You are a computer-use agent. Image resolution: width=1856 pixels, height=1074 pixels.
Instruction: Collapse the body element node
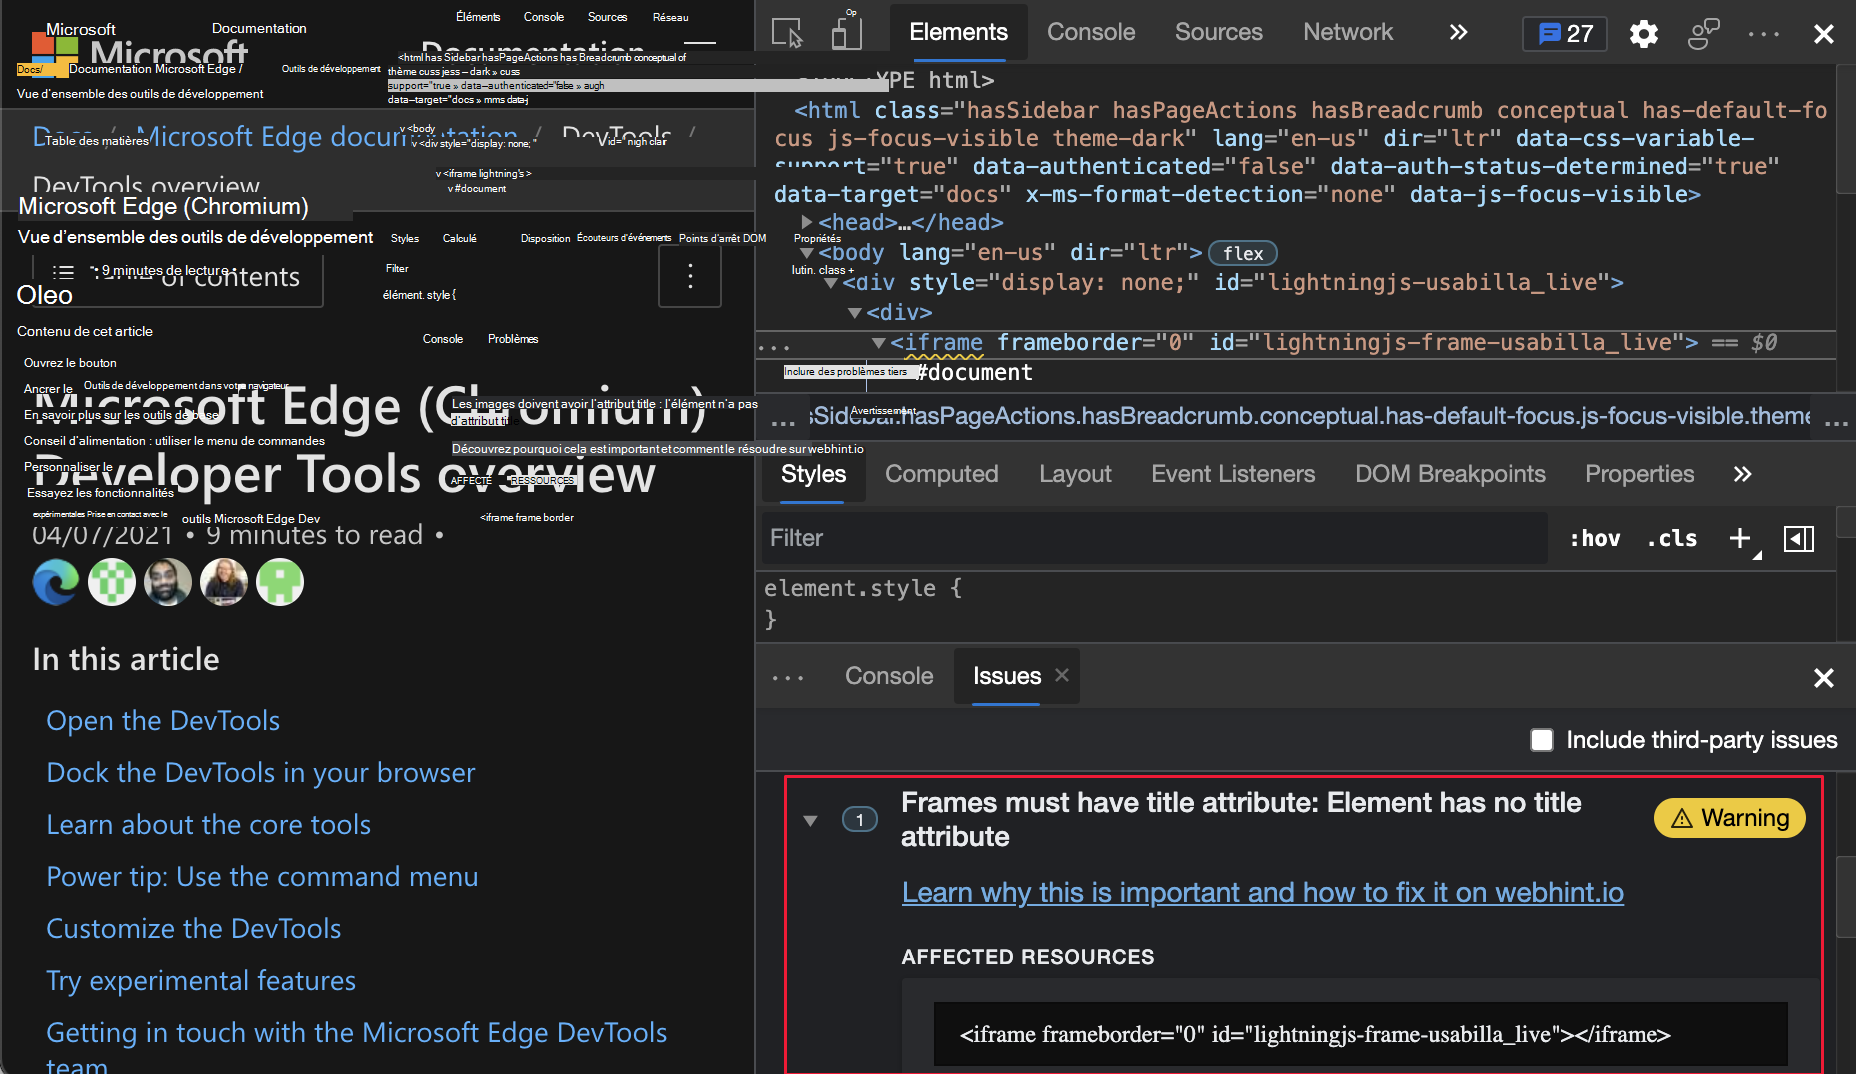pyautogui.click(x=807, y=253)
